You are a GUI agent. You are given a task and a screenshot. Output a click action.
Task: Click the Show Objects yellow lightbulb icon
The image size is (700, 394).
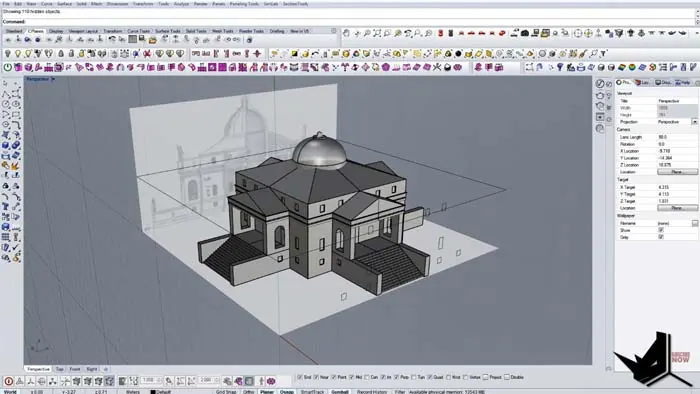tap(18, 54)
